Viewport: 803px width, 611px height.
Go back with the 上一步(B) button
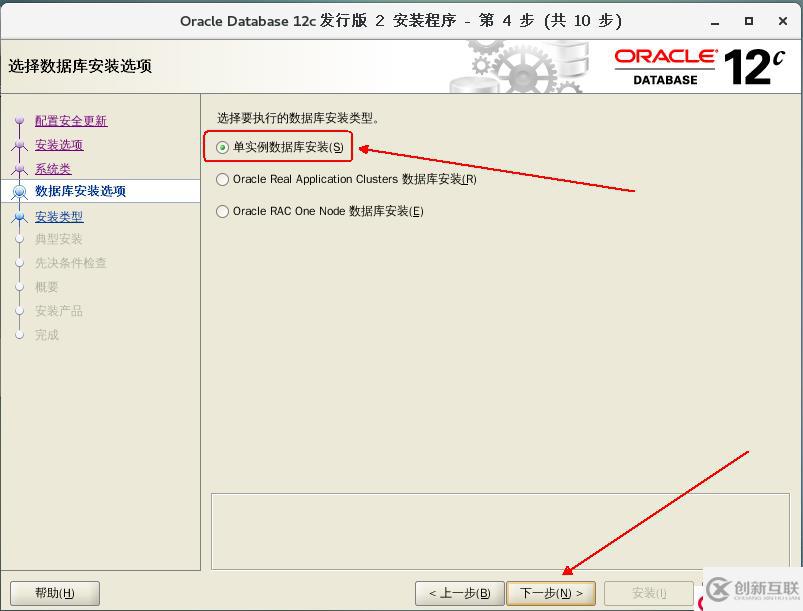pos(459,593)
